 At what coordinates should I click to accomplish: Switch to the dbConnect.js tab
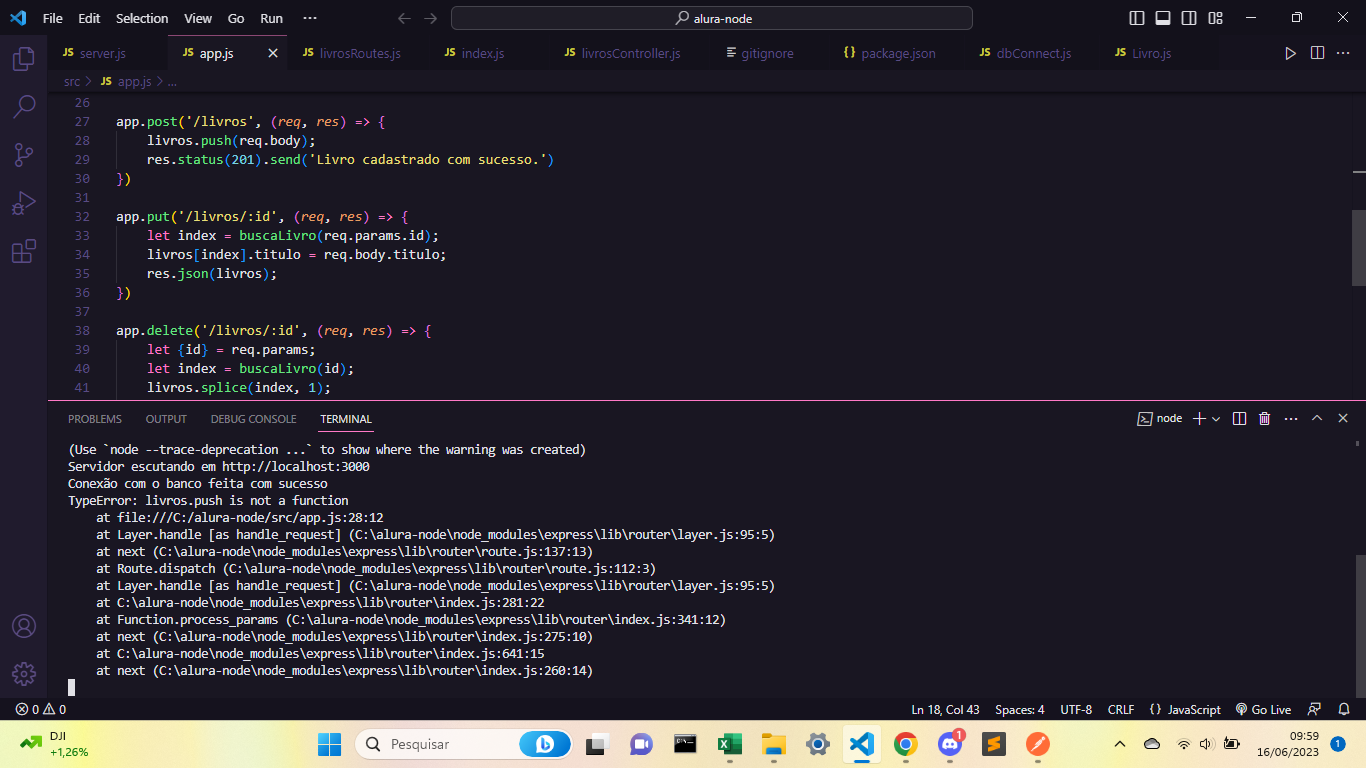[x=1033, y=53]
